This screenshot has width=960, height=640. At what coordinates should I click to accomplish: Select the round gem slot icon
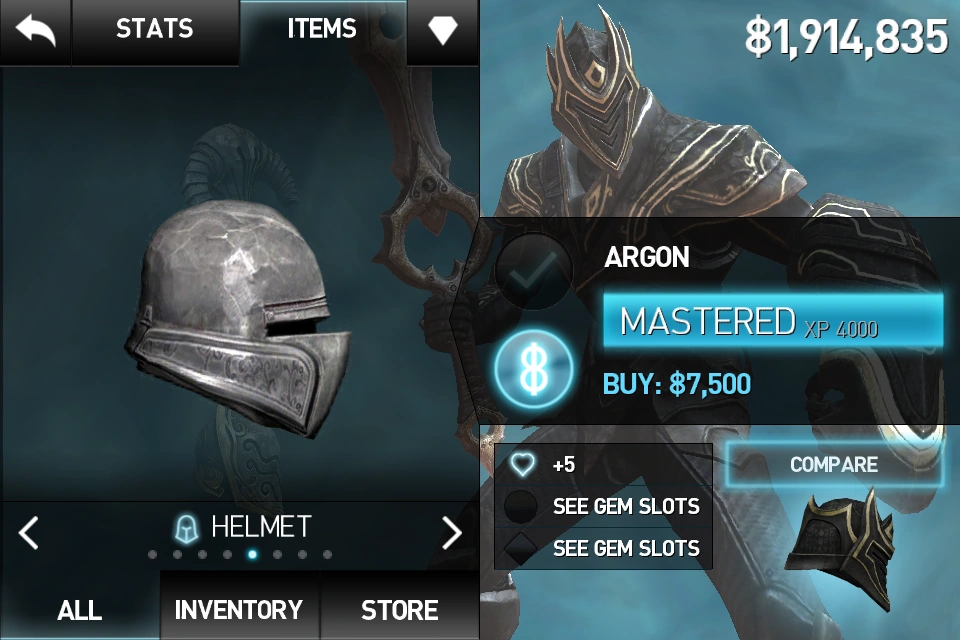[520, 507]
